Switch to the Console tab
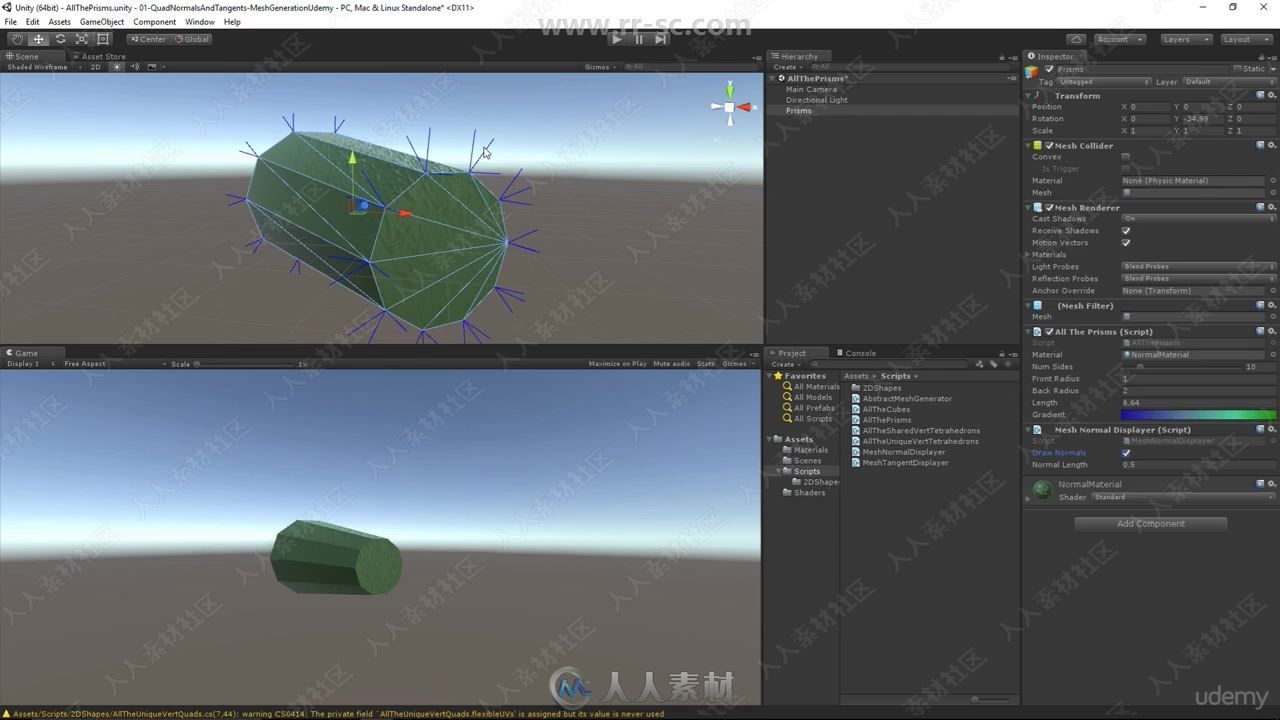 (856, 353)
